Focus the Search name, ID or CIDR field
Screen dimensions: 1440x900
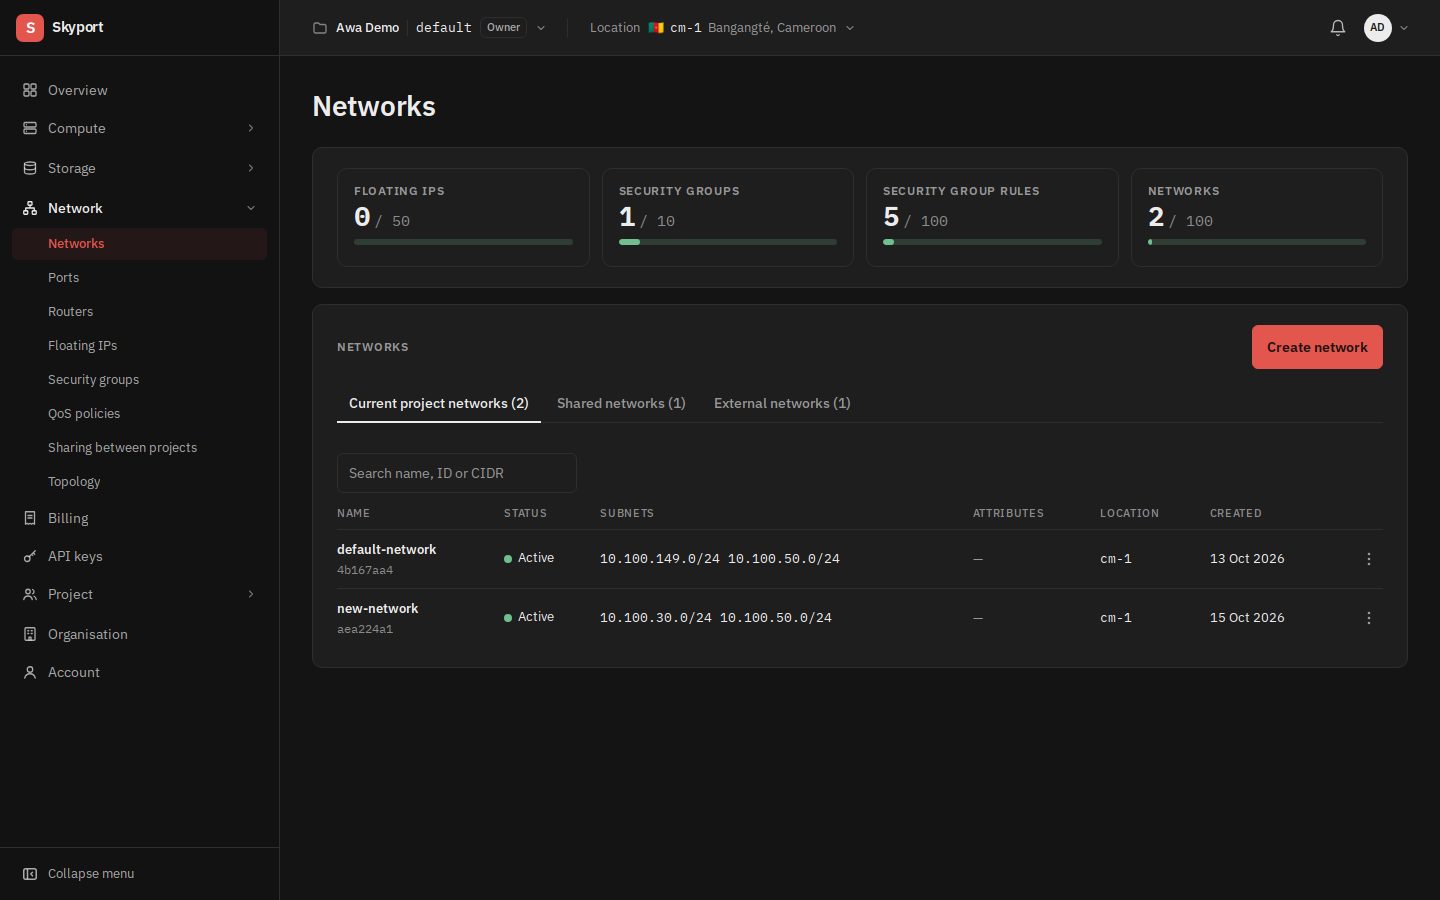(x=457, y=473)
